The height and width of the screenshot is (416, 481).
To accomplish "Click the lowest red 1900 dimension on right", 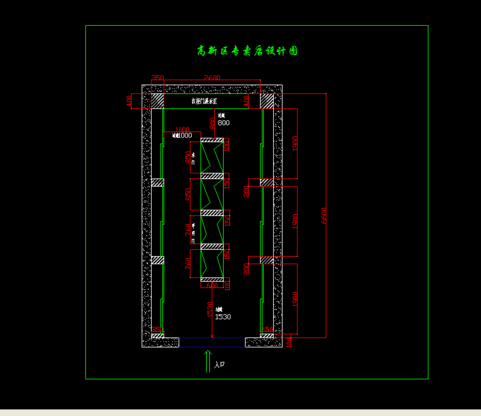I will 295,299.
